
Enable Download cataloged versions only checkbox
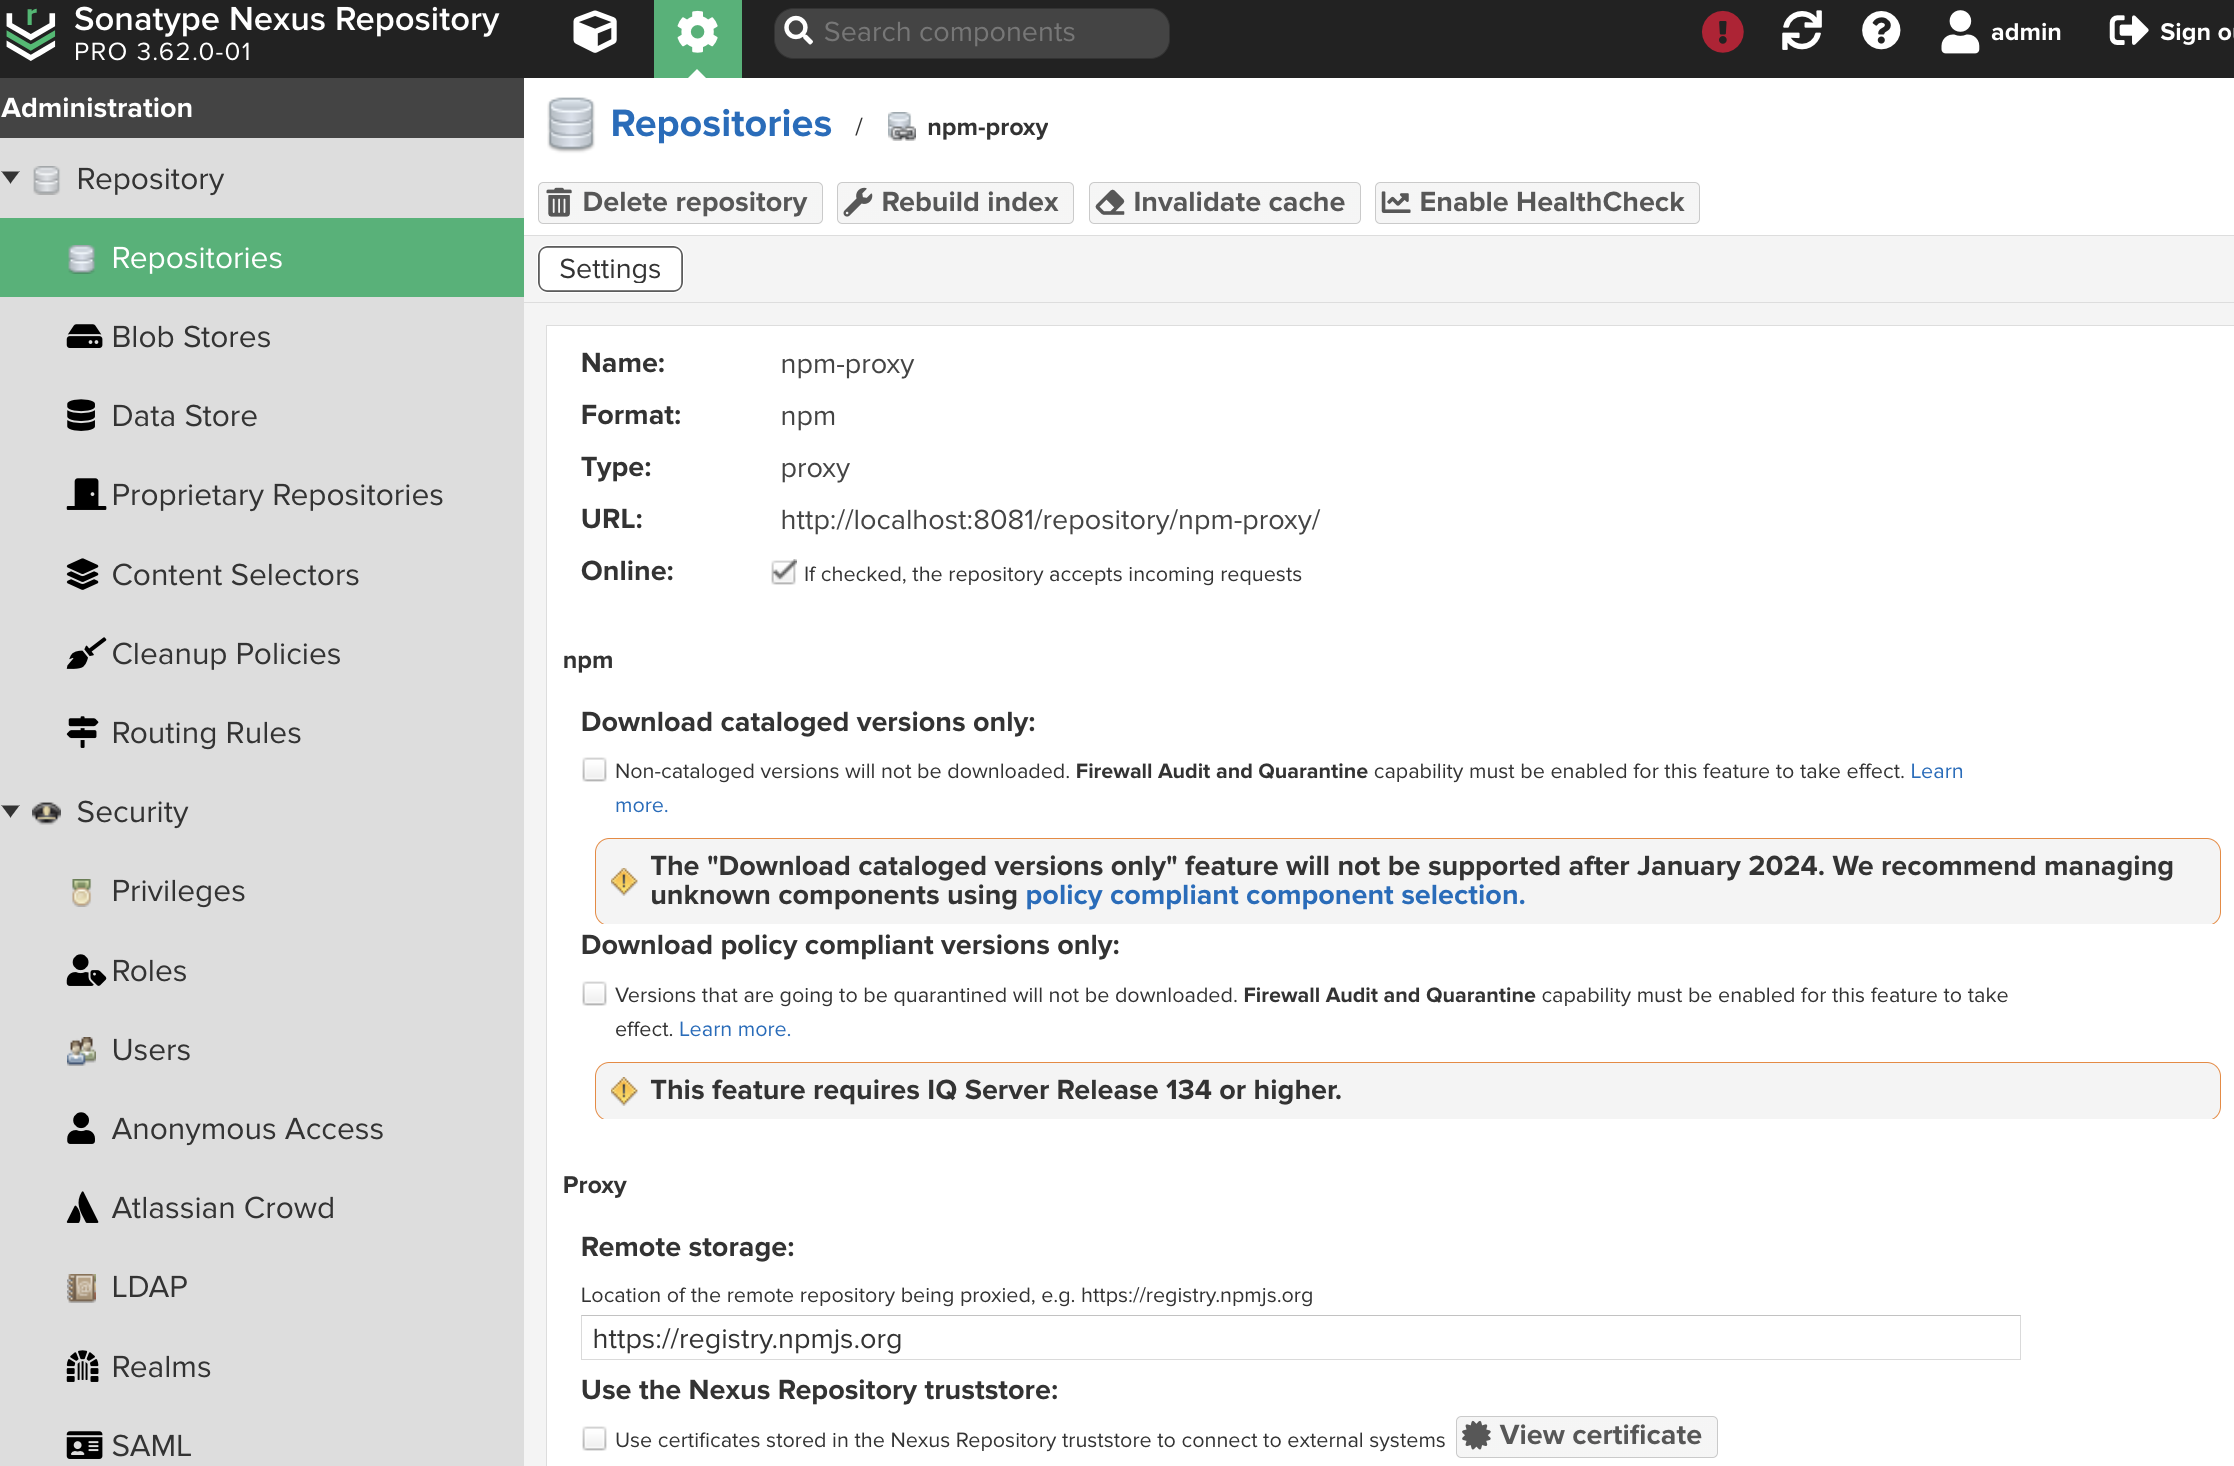(x=594, y=769)
